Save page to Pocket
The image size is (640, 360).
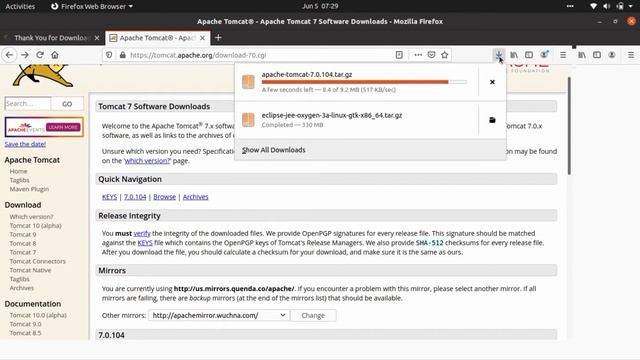click(x=431, y=55)
